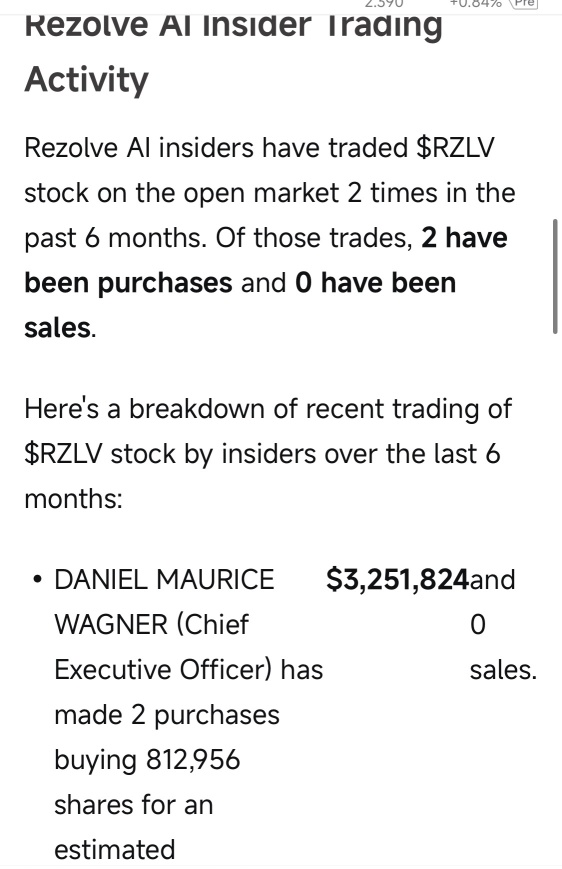Tap the bold $3,251,824 amount
Screen dimensions: 562x869
[397, 580]
